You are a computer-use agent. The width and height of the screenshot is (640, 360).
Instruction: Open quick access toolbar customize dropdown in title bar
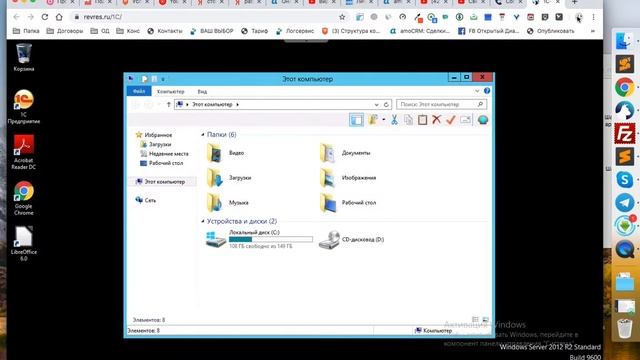click(x=163, y=79)
